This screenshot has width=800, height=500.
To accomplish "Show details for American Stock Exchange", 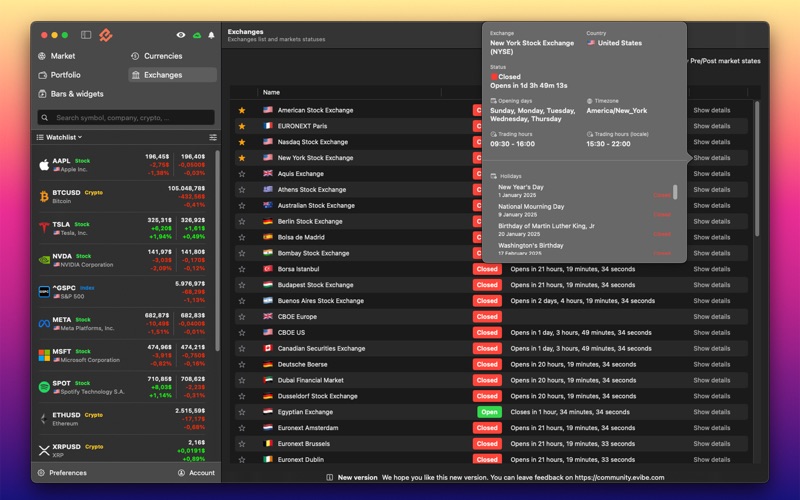I will [x=712, y=110].
